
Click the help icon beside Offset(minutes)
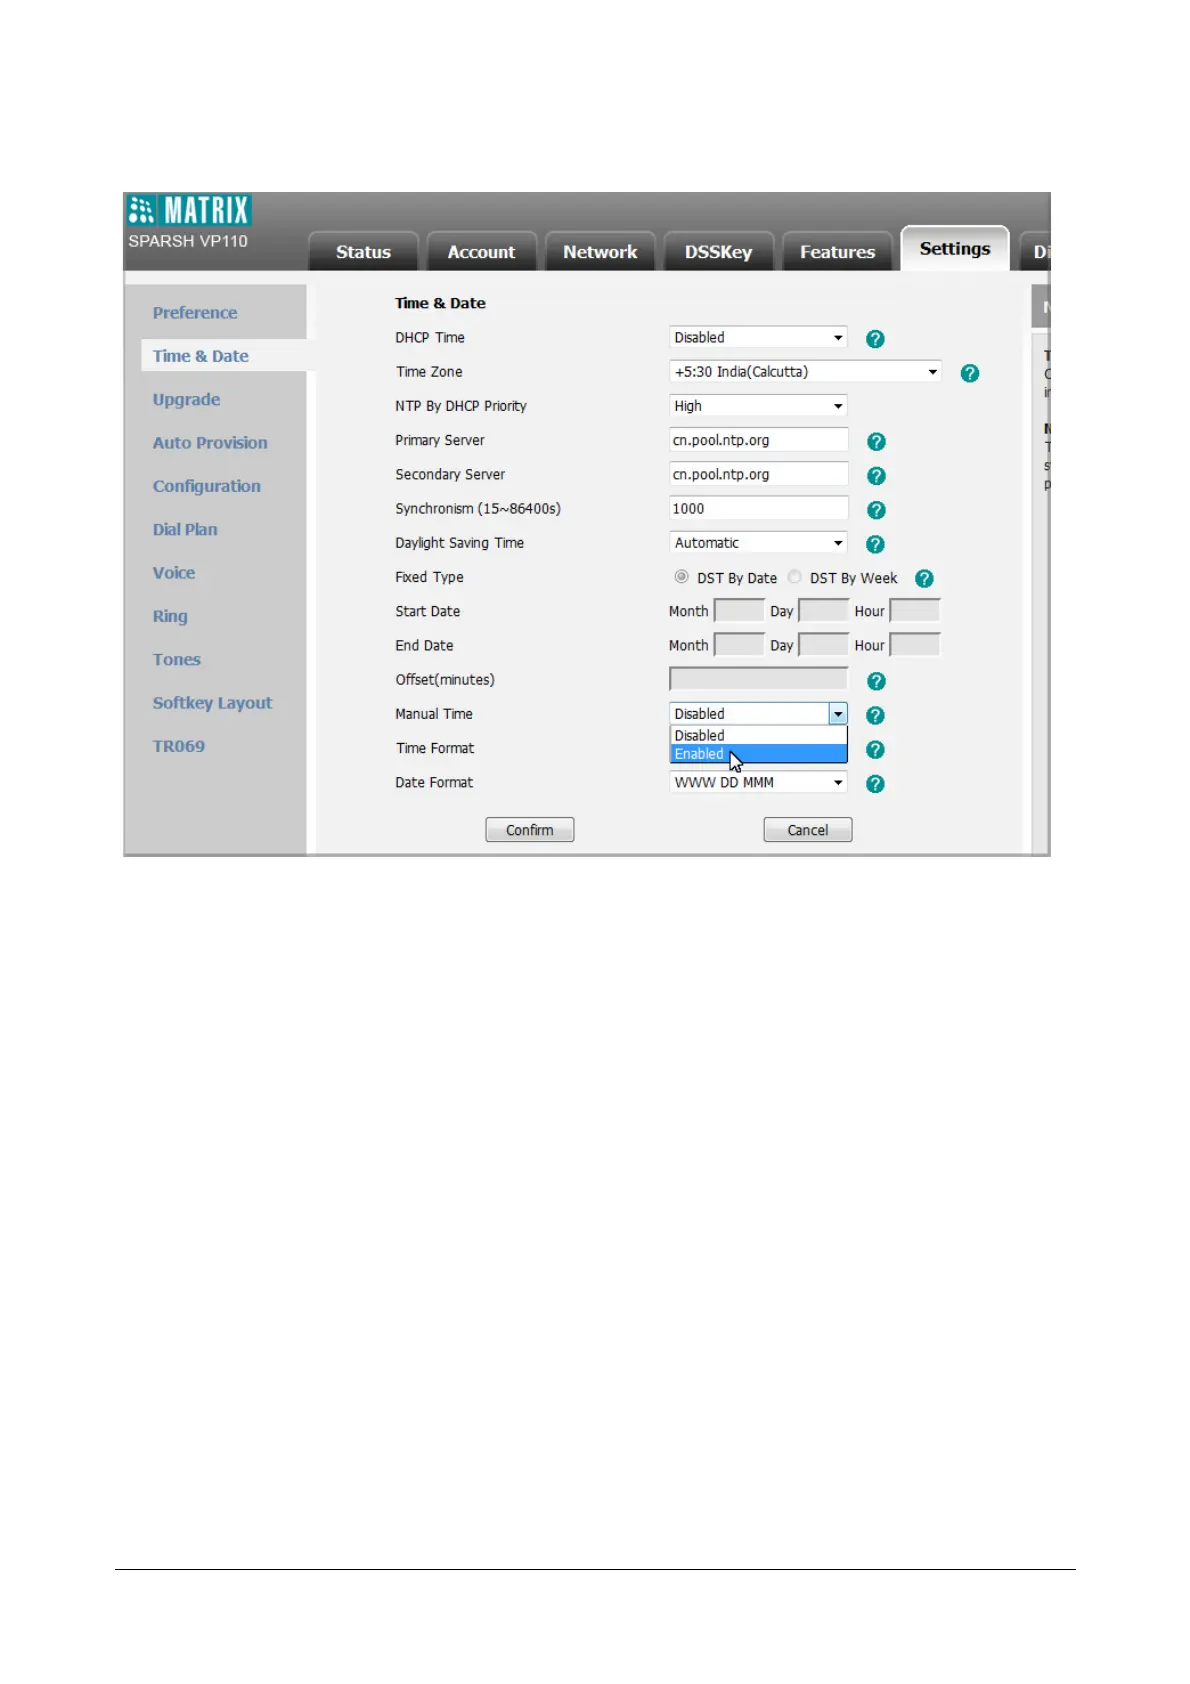tap(876, 681)
